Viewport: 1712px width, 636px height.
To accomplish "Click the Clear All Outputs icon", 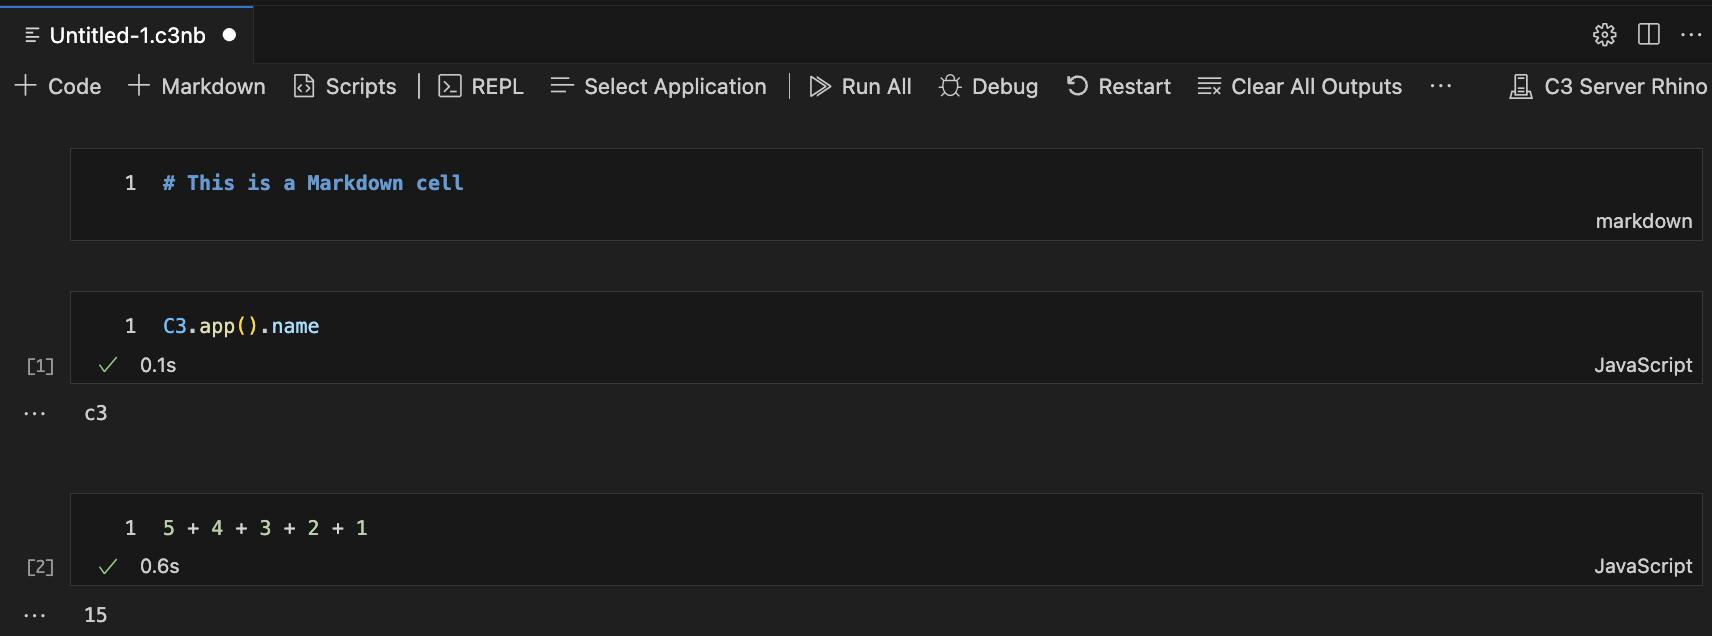I will pyautogui.click(x=1209, y=87).
